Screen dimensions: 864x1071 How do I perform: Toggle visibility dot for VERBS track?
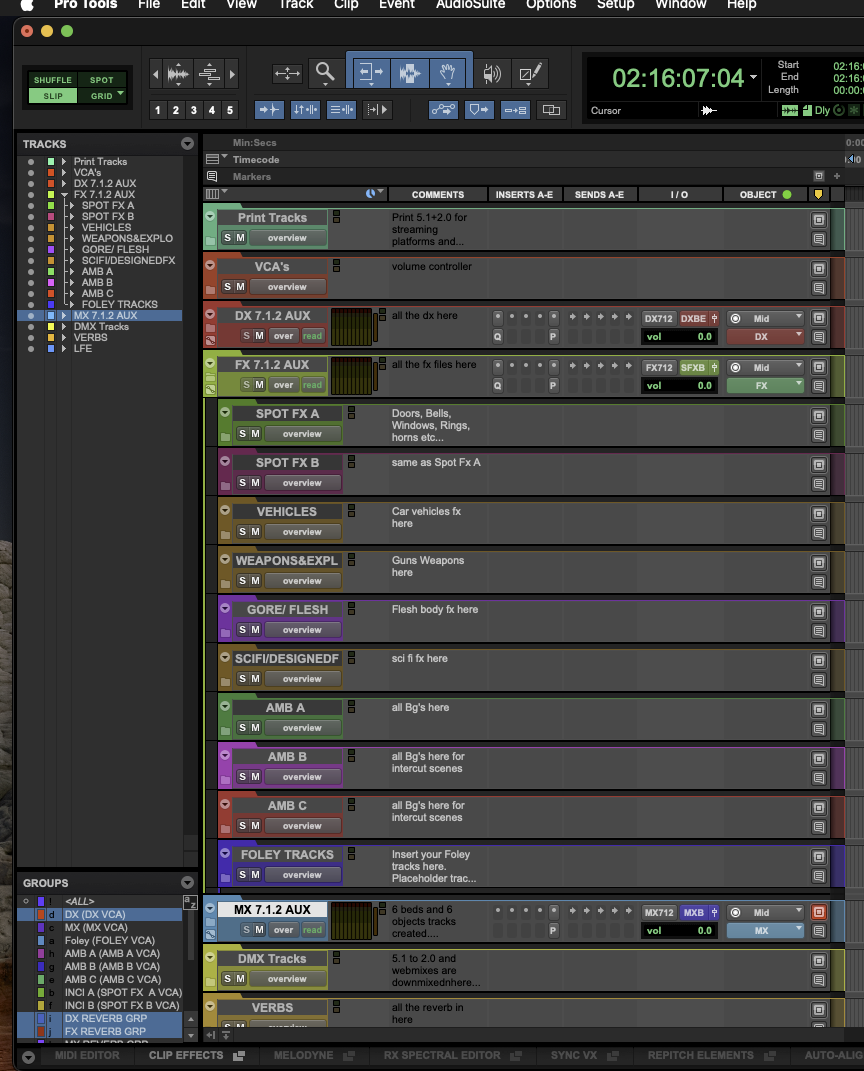click(x=31, y=337)
